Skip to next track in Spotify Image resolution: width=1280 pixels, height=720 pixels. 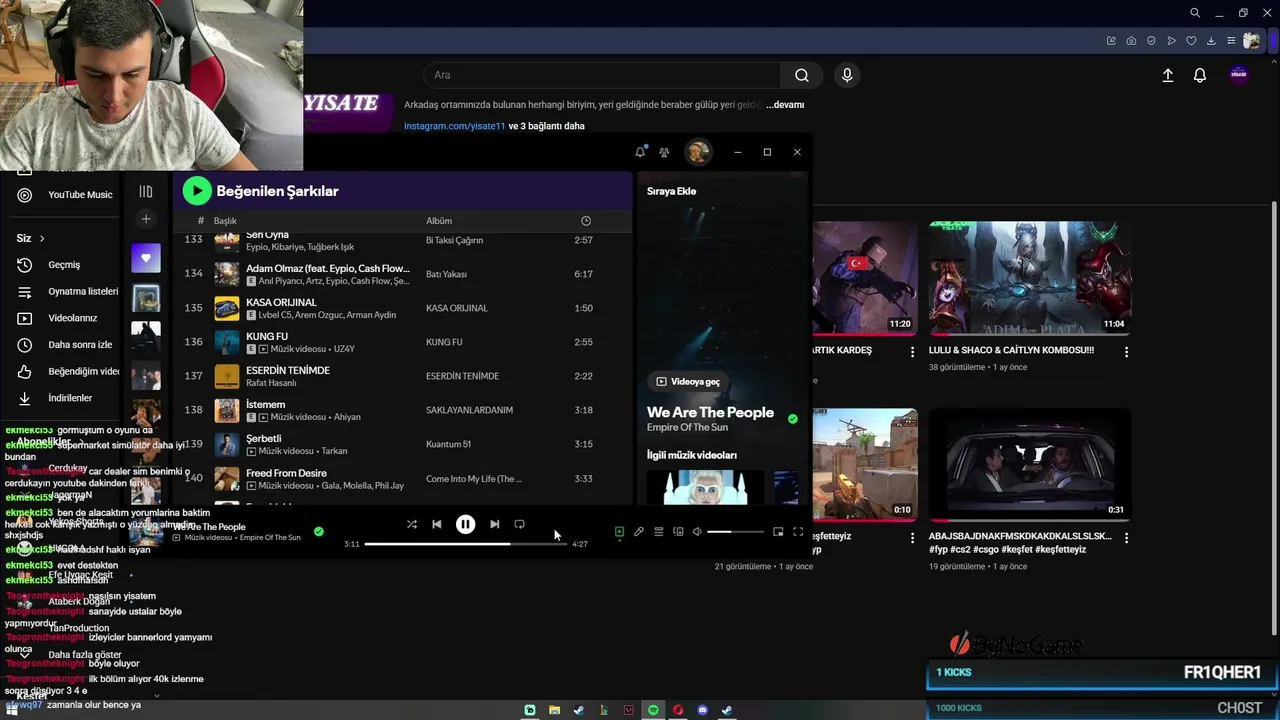[x=494, y=524]
